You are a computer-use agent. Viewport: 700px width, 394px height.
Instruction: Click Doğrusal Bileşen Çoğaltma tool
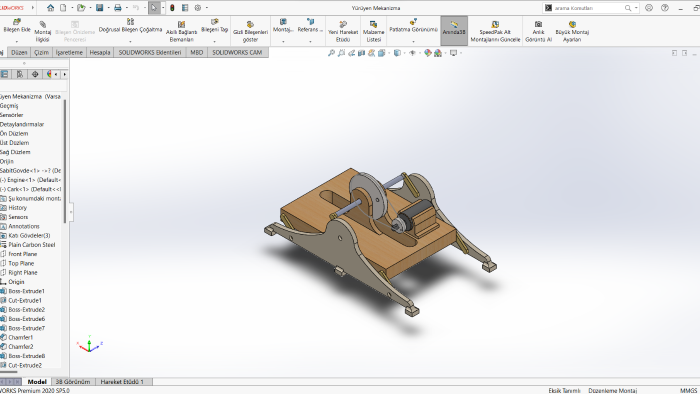(x=130, y=25)
